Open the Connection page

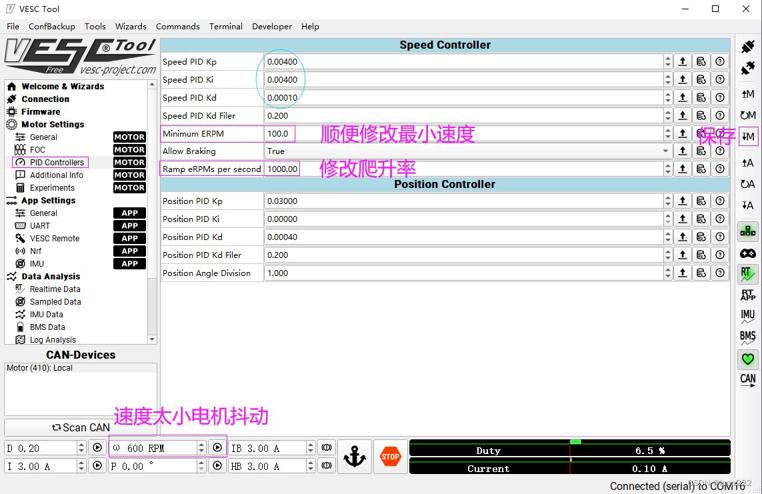point(45,99)
